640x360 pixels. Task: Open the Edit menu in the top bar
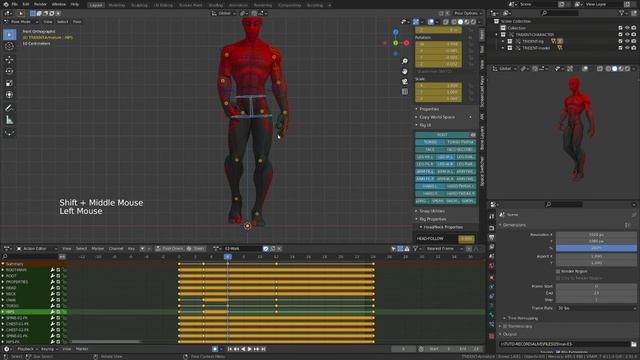click(26, 4)
